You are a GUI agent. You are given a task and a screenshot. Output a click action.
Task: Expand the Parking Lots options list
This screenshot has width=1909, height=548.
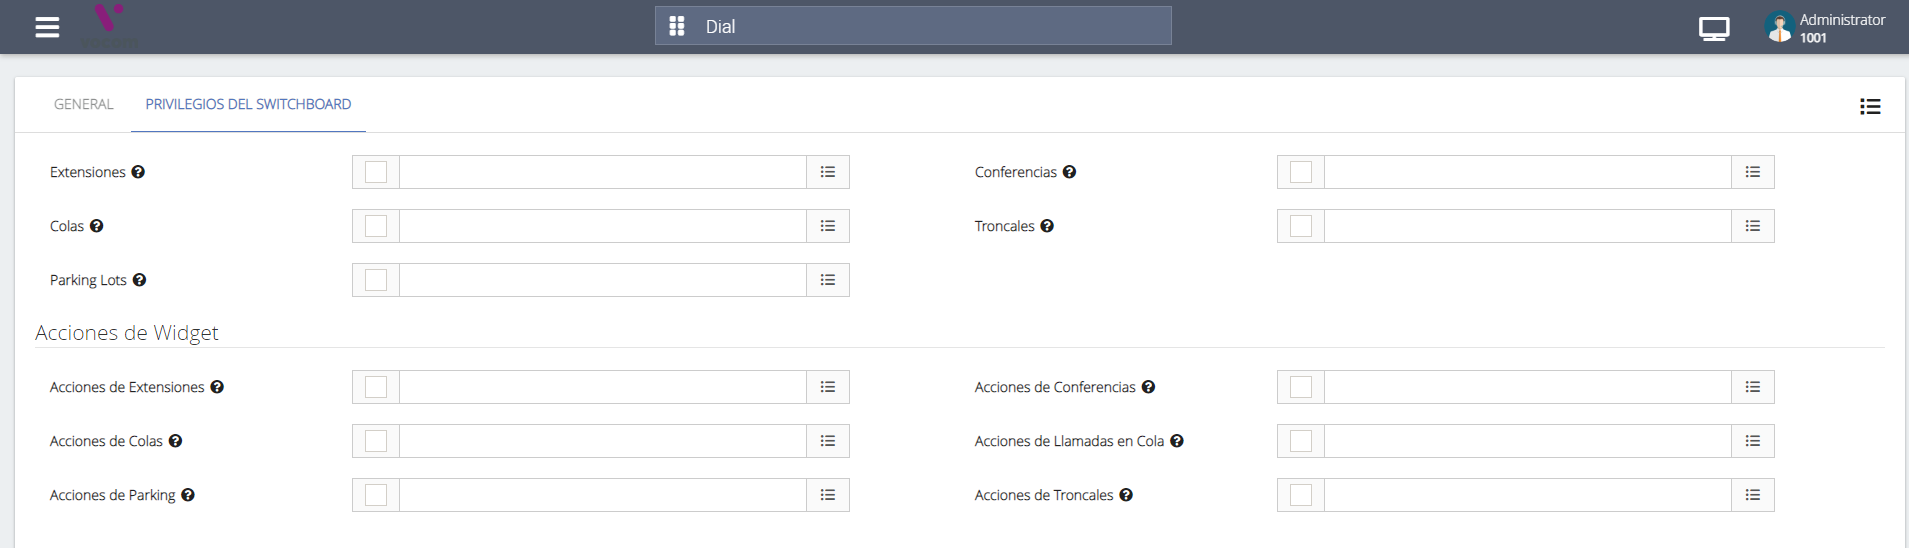pos(828,280)
